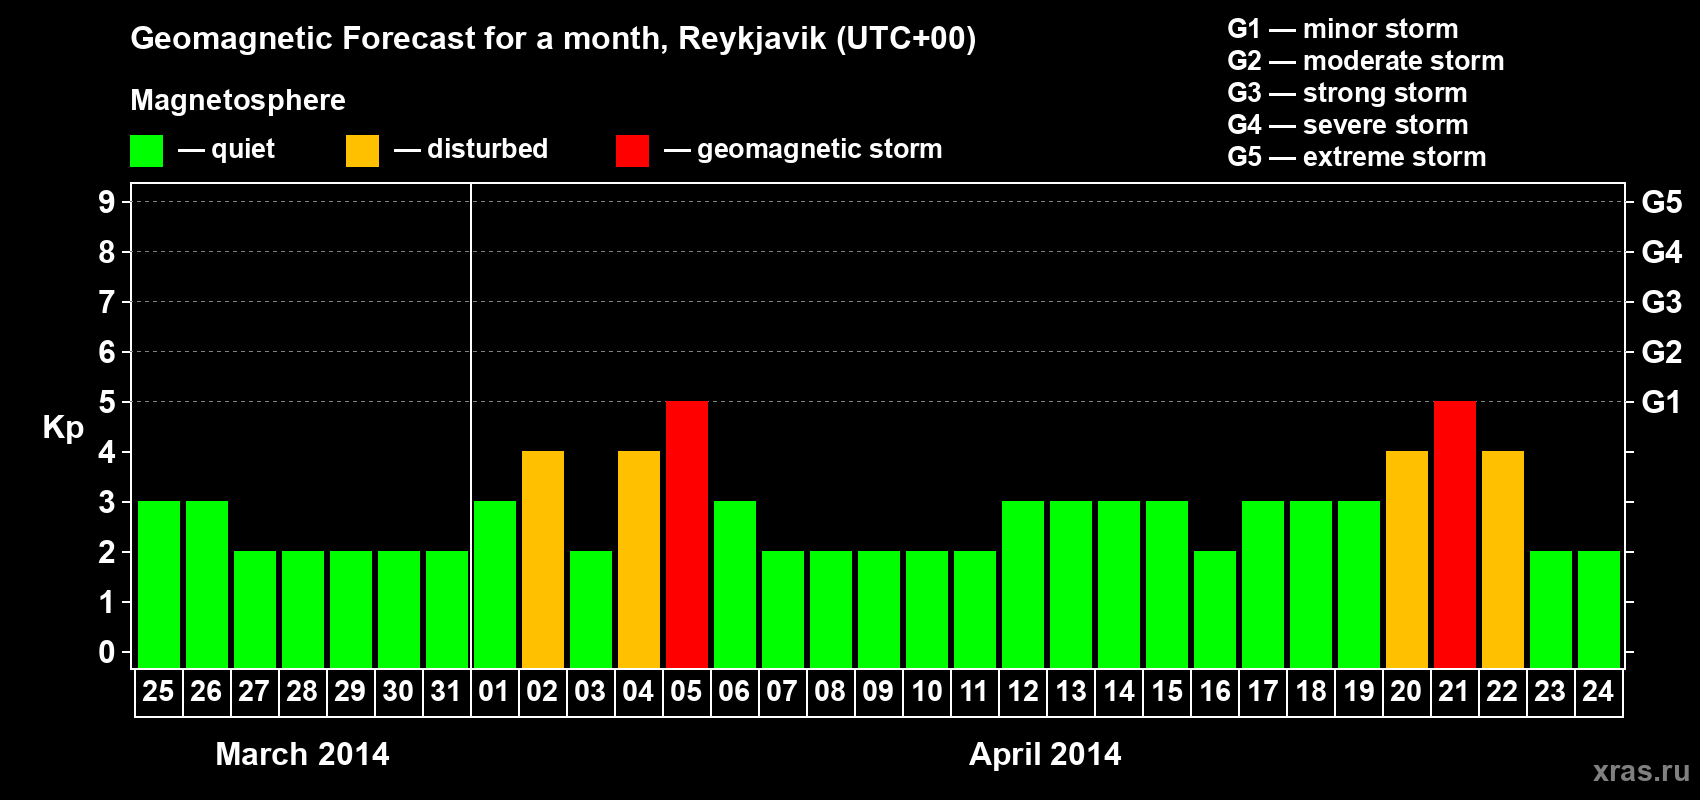The width and height of the screenshot is (1700, 800).
Task: Click the 'G4 — severe storm' legend text
Action: [1348, 125]
